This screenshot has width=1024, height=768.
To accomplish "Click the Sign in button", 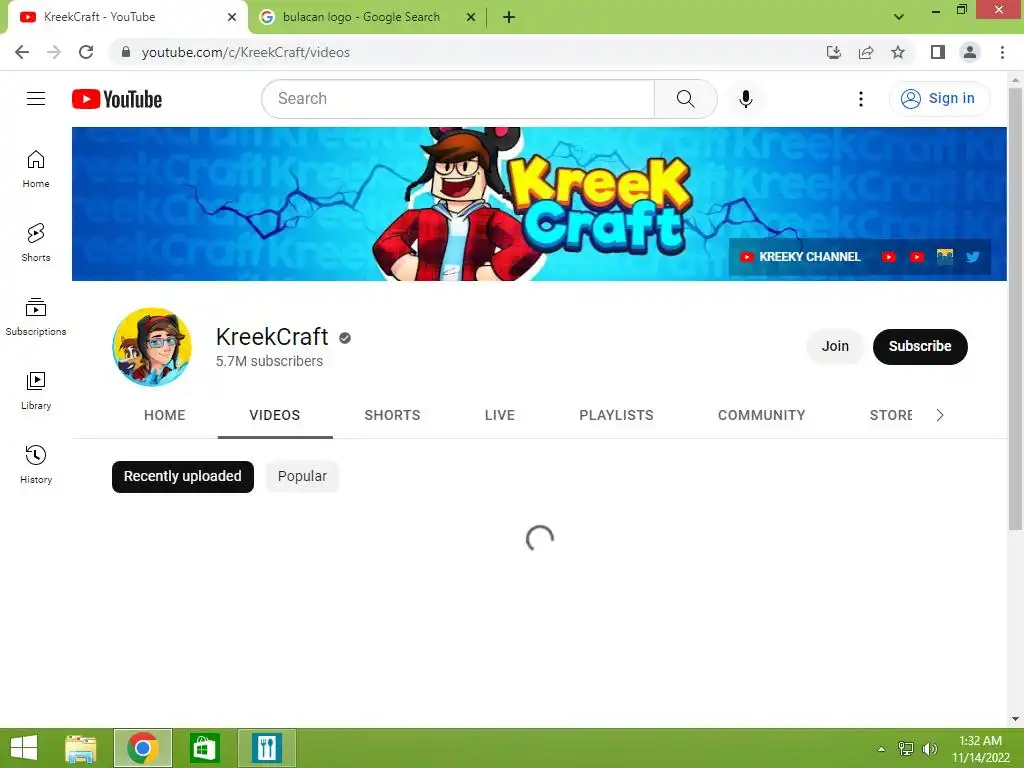I will click(x=939, y=99).
